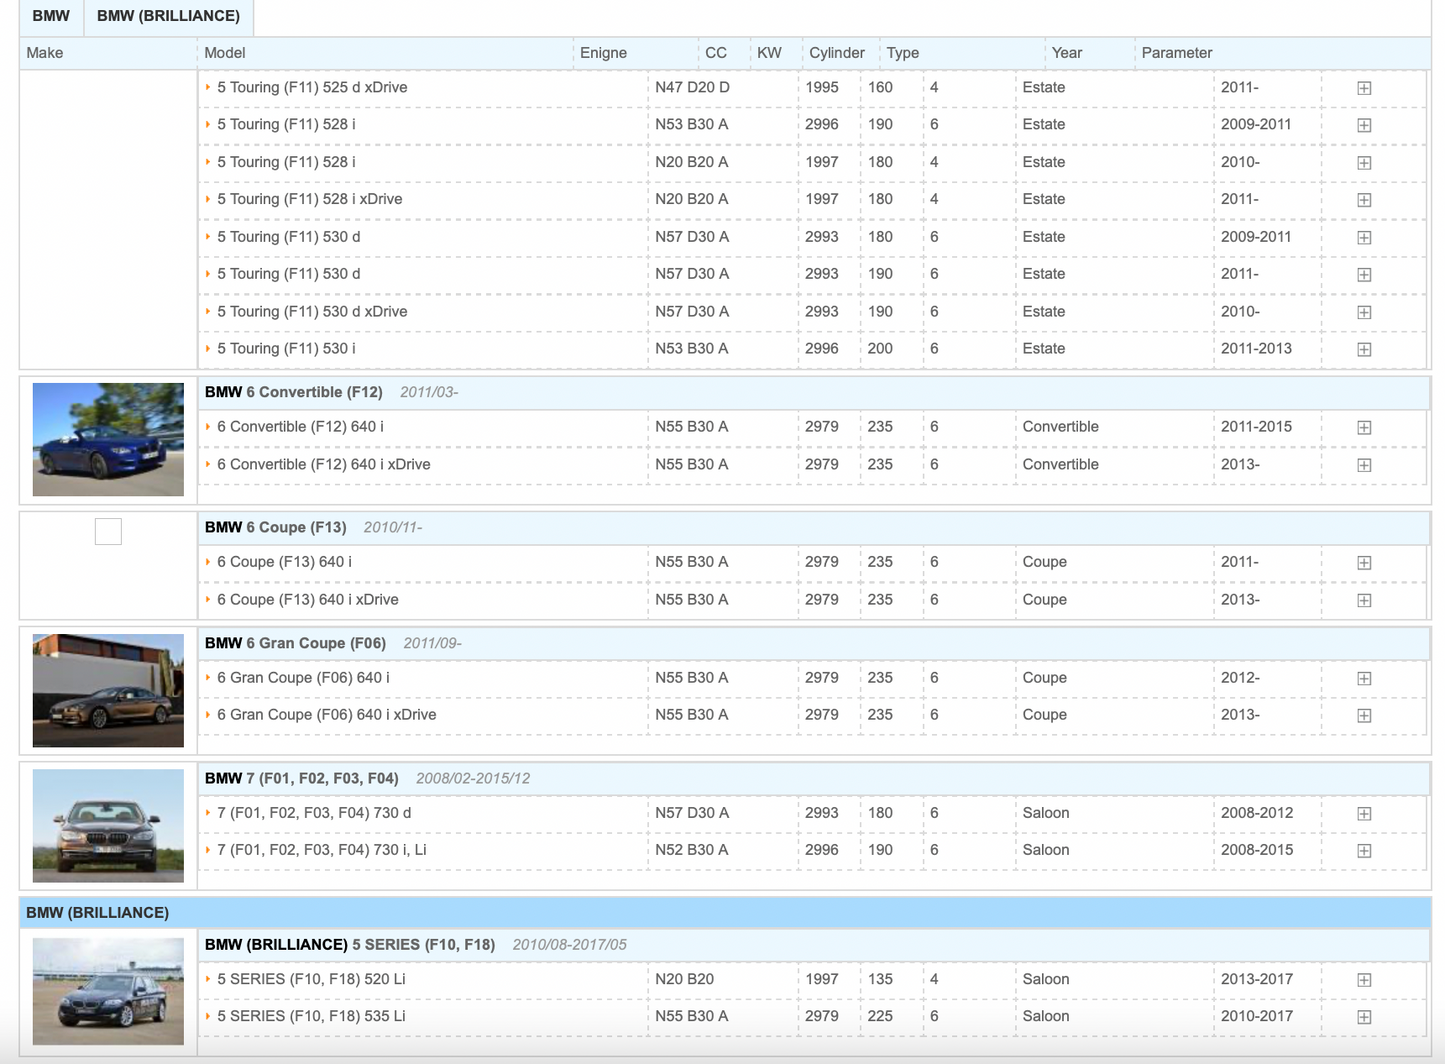This screenshot has height=1064, width=1445.
Task: Open plus icon for 7 series 730 i, Li
Action: point(1364,850)
